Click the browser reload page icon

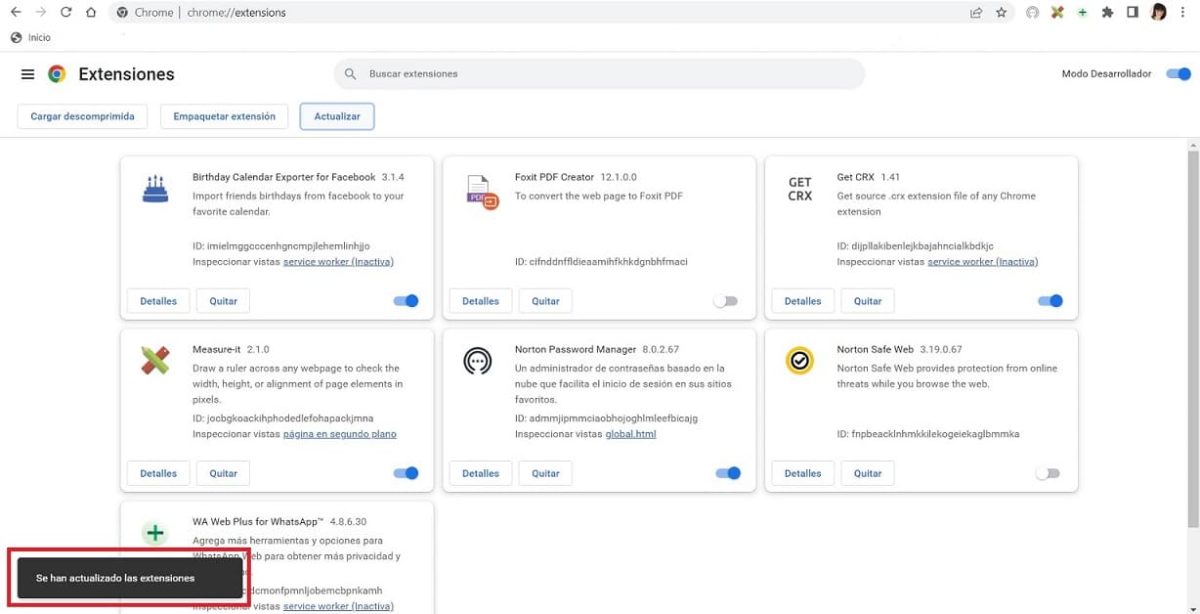66,13
